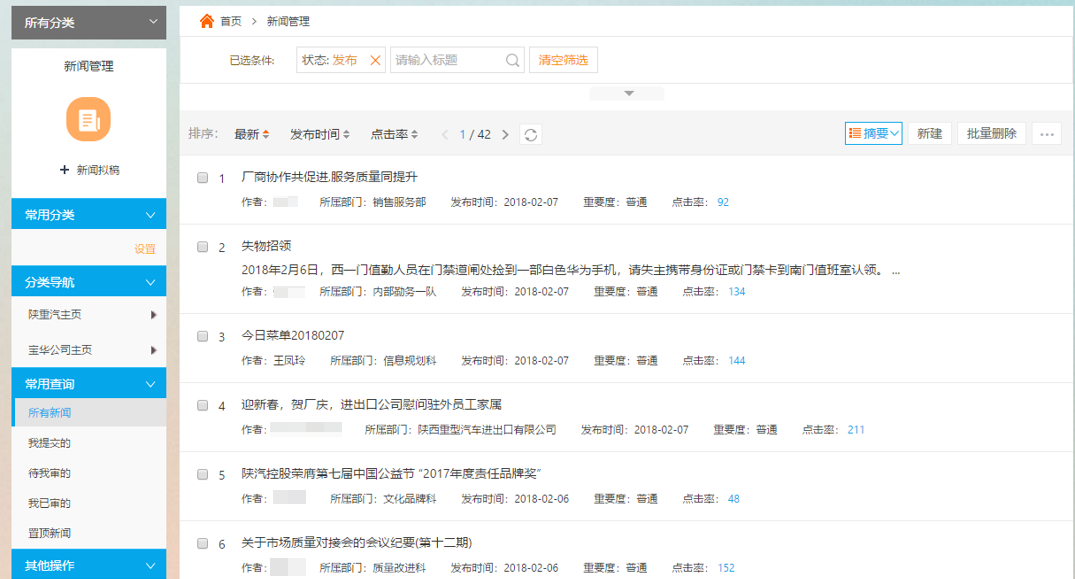The width and height of the screenshot is (1075, 579).
Task: Check the box for news item 1
Action: coord(202,177)
